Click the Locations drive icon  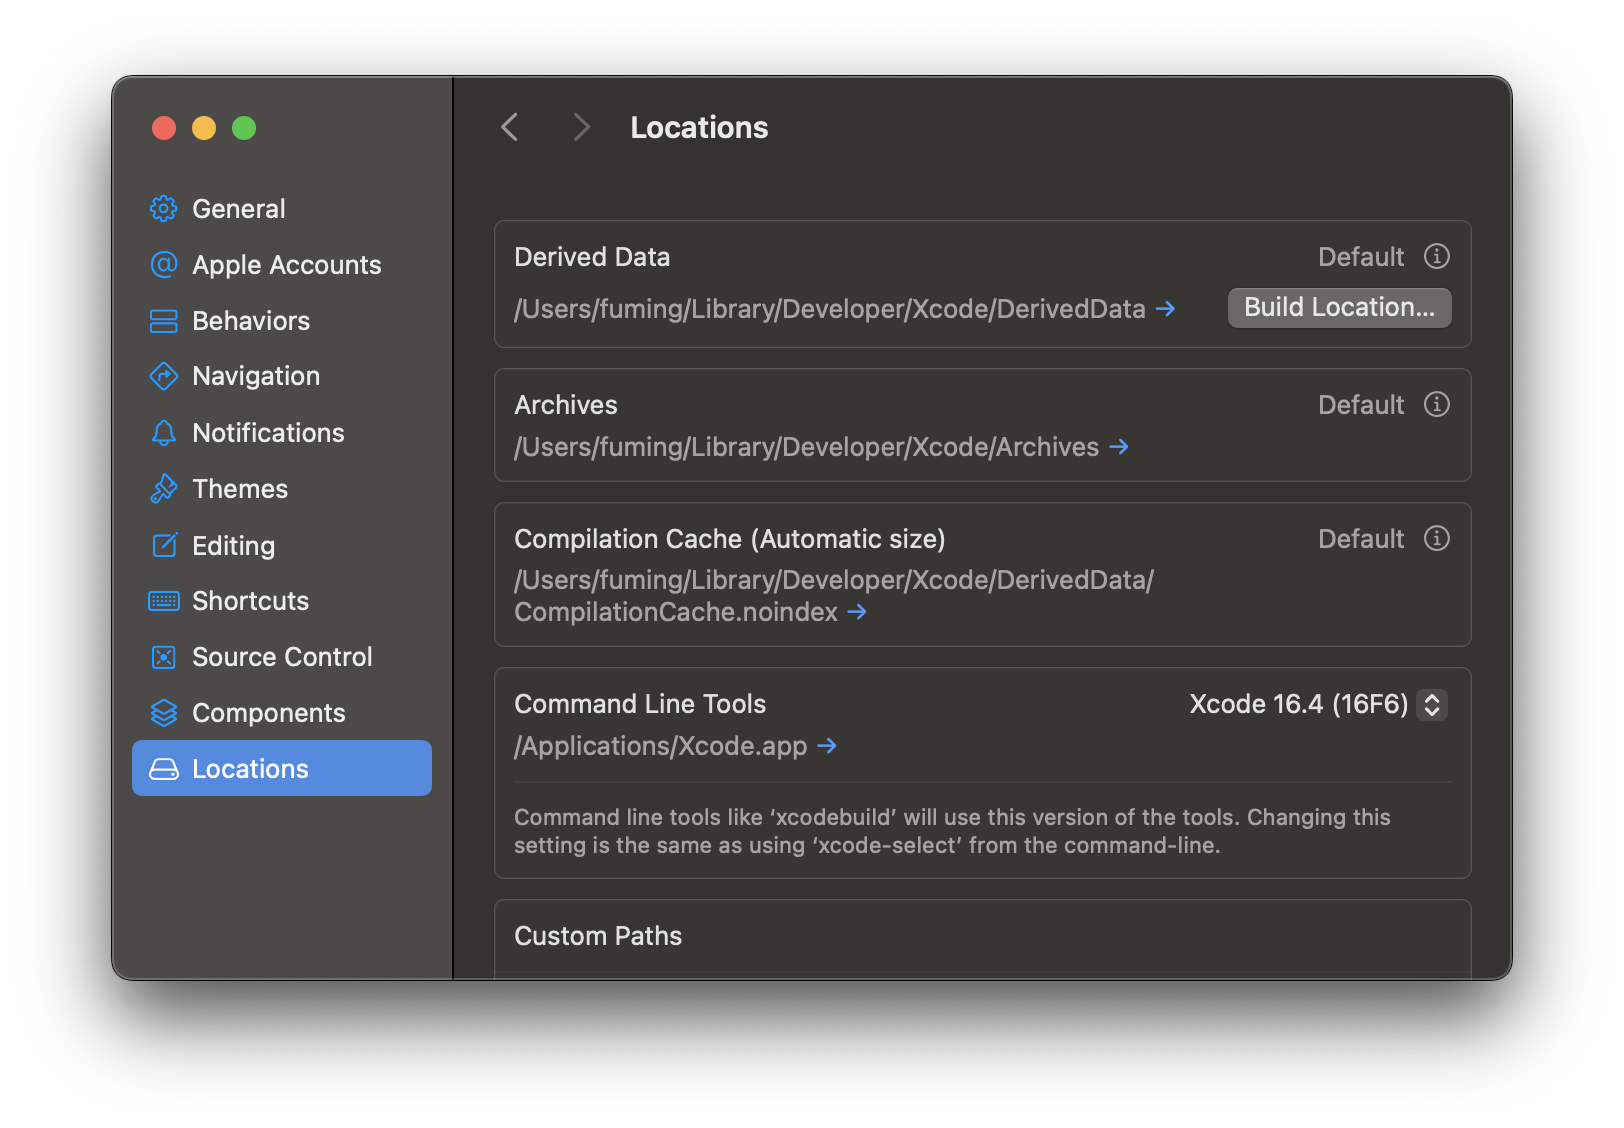point(164,769)
